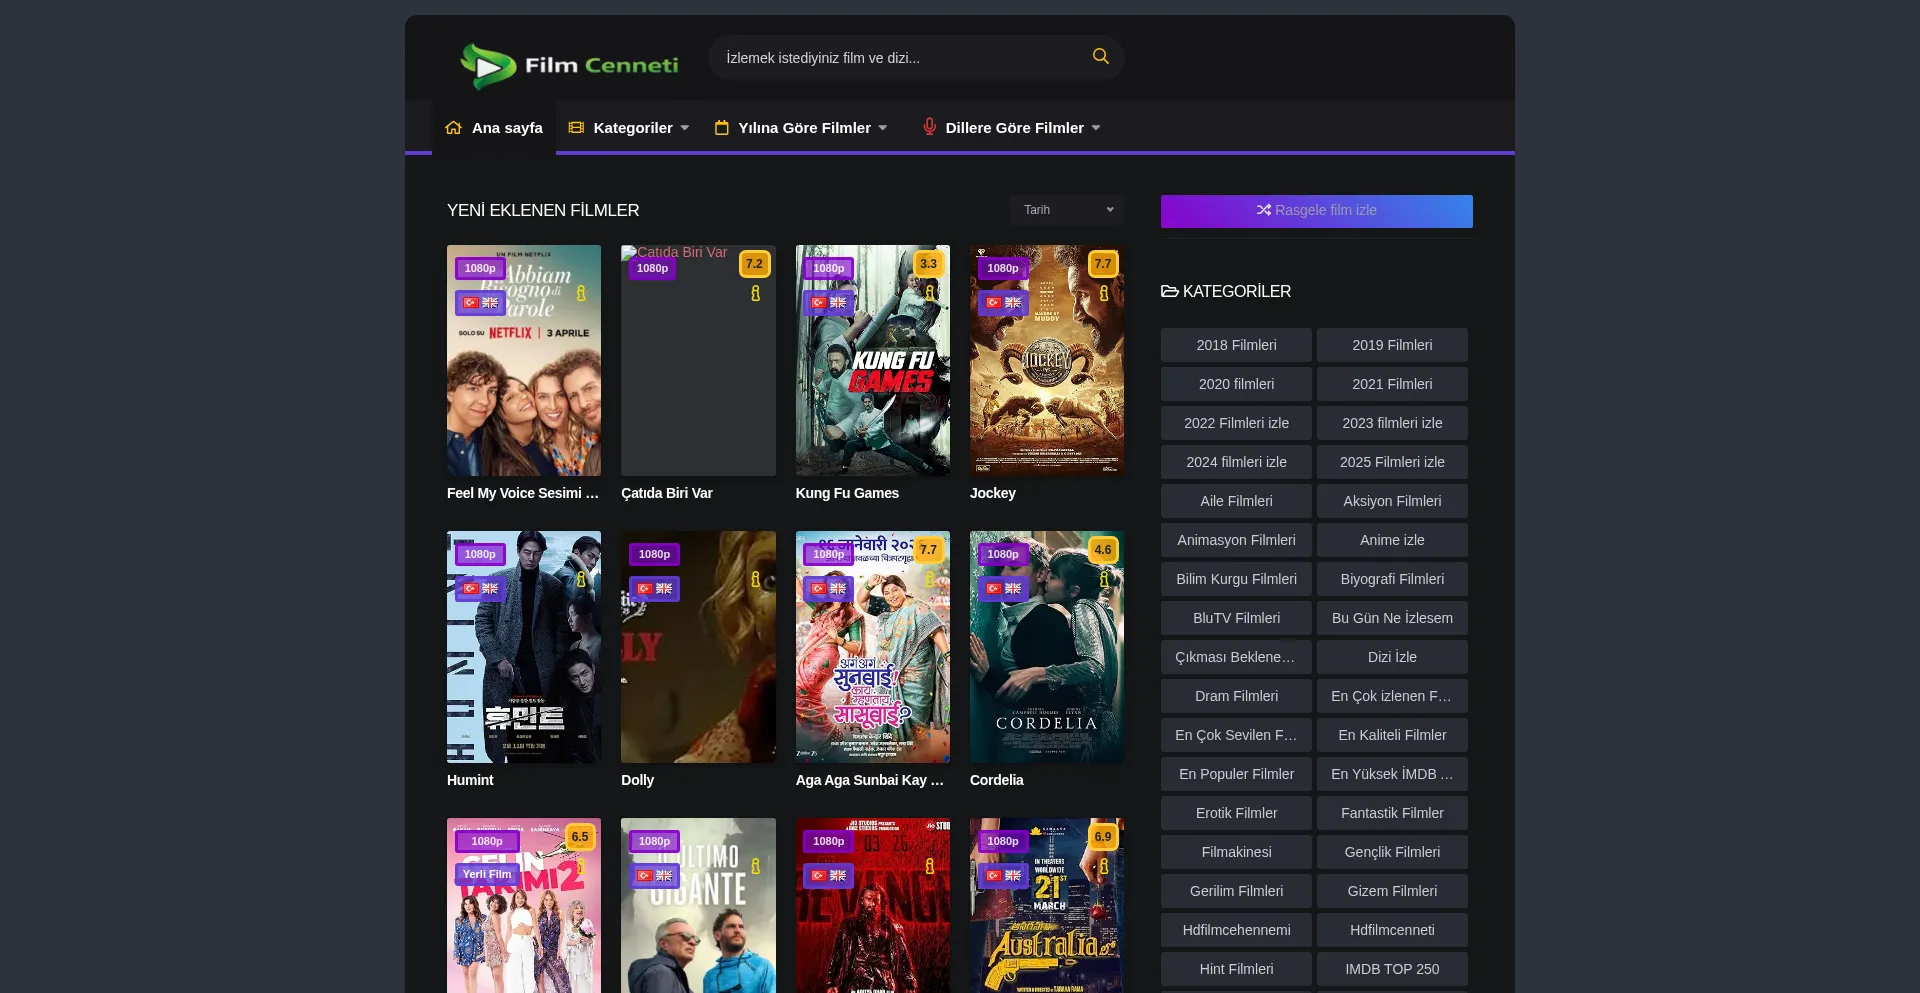Open the Dolly title link
The width and height of the screenshot is (1920, 993).
pos(638,780)
